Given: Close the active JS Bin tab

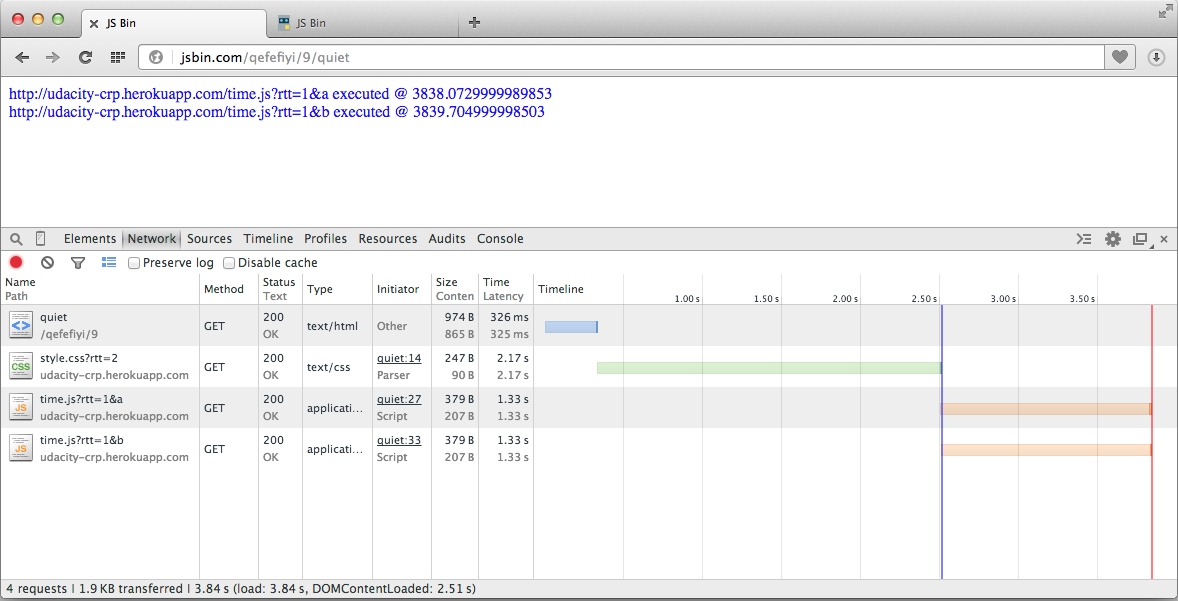Looking at the screenshot, I should [94, 23].
